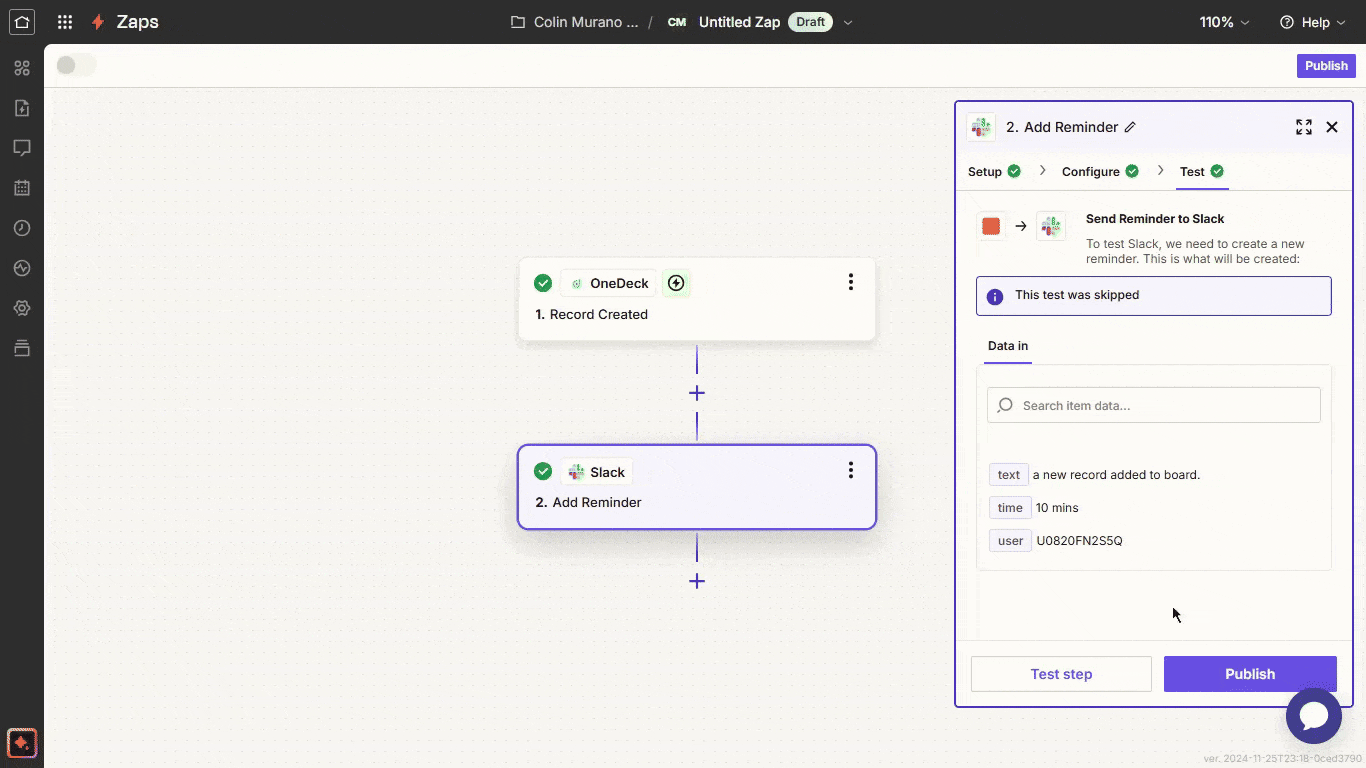Screen dimensions: 1366x768
Task: Click the Test step button
Action: pyautogui.click(x=1061, y=674)
